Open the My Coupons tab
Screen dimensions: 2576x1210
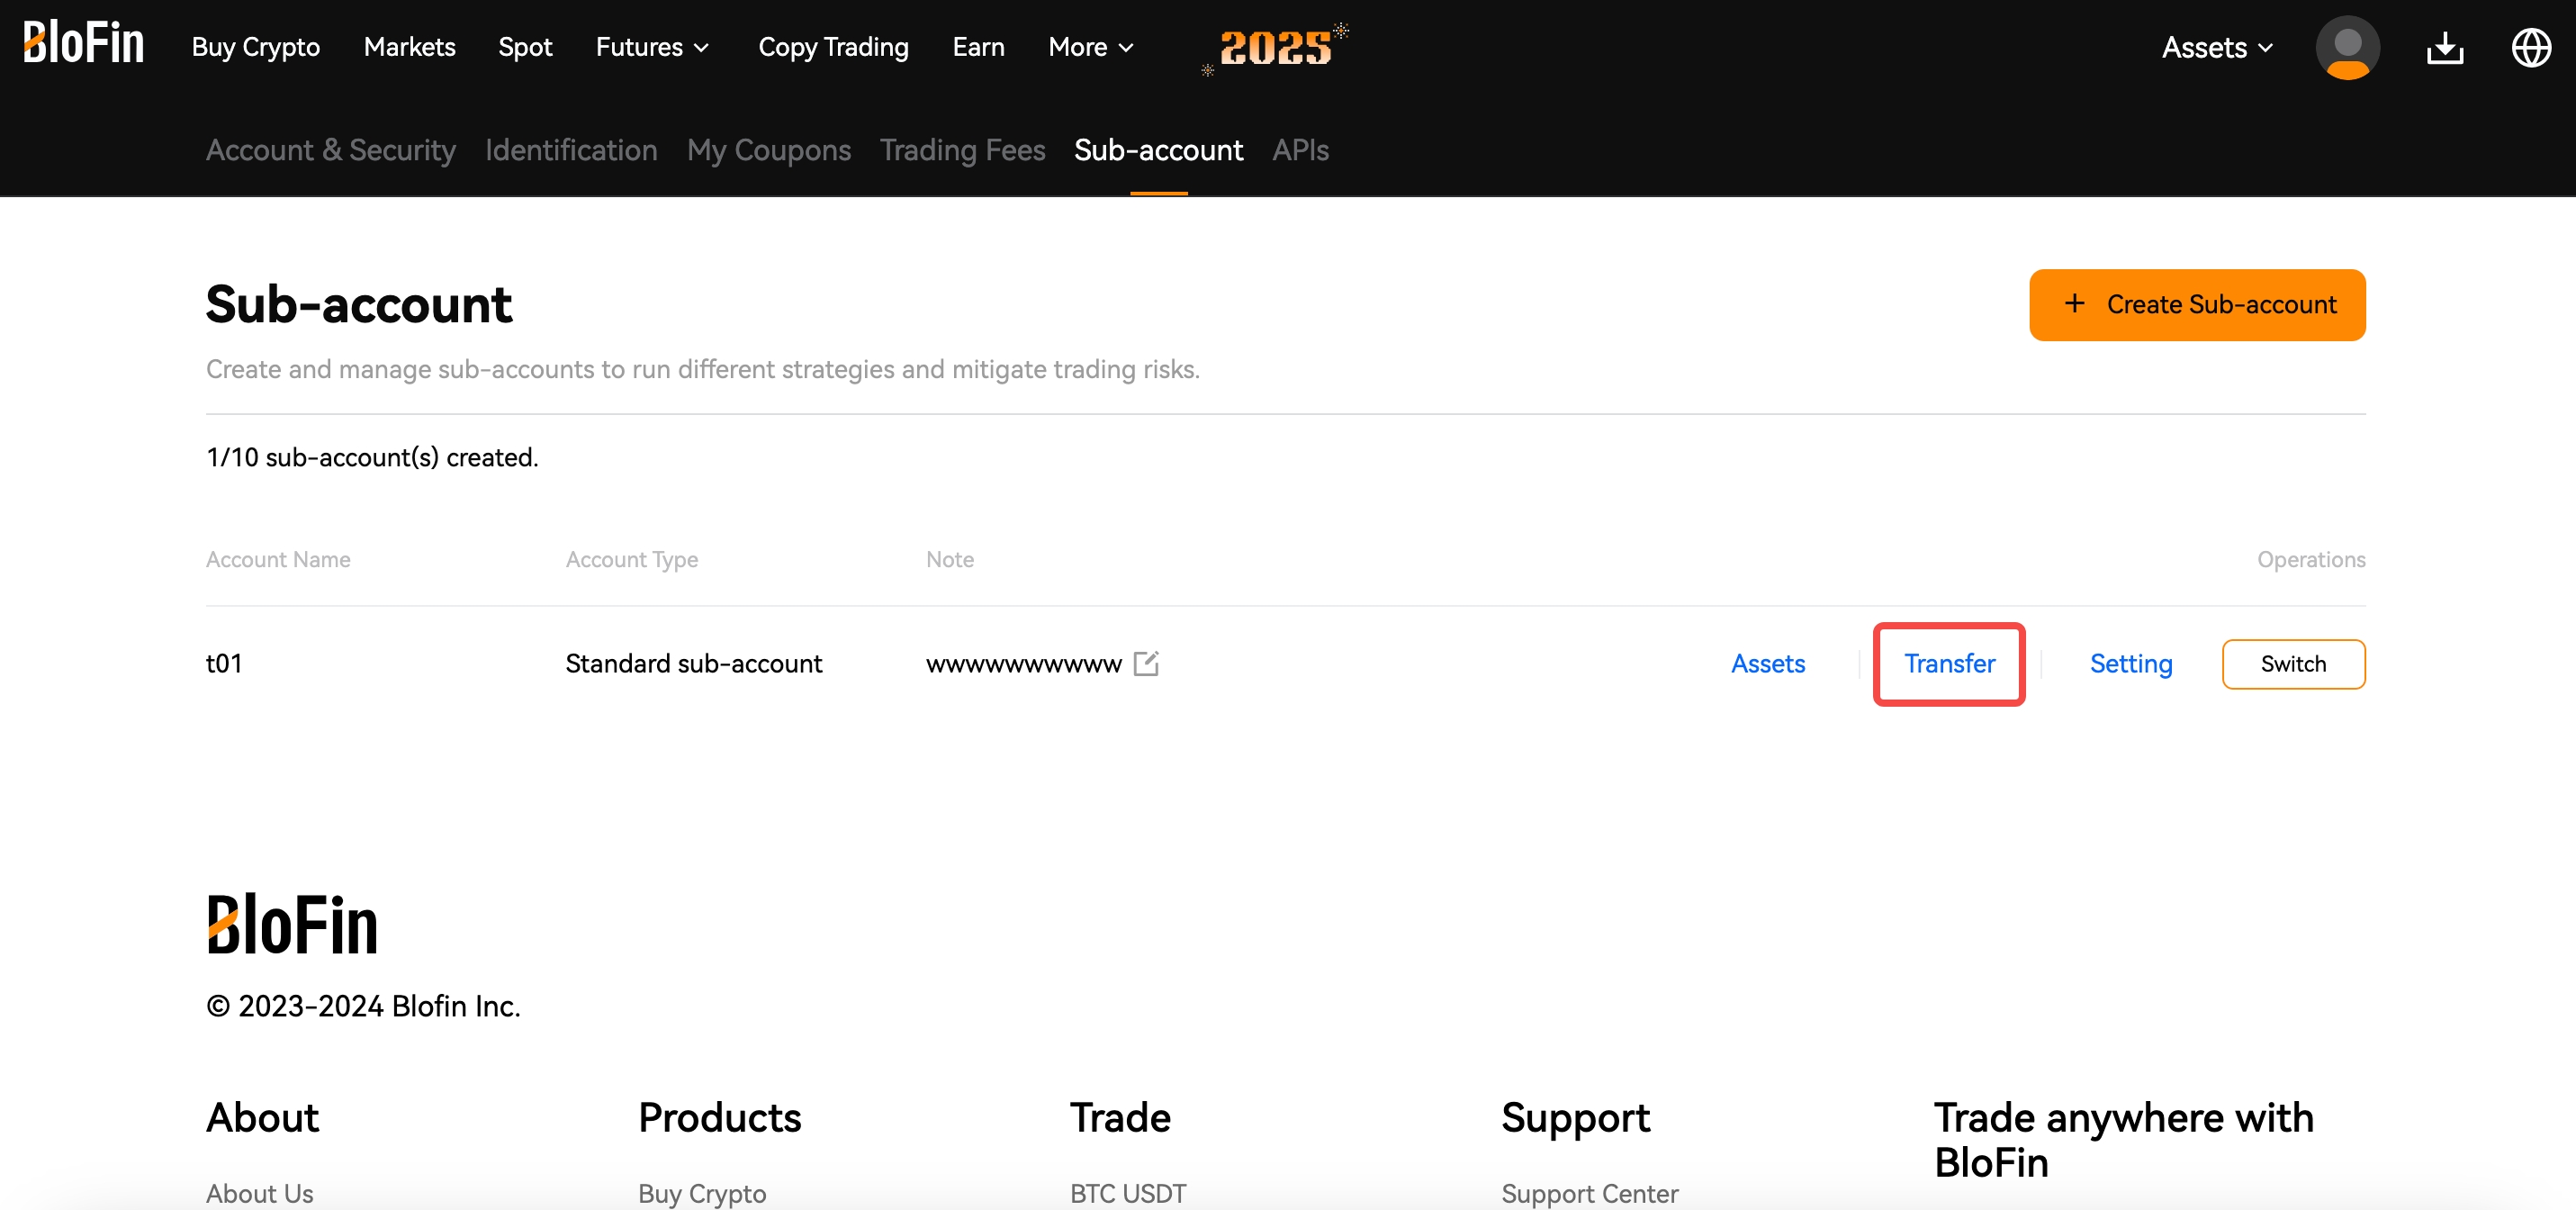768,150
